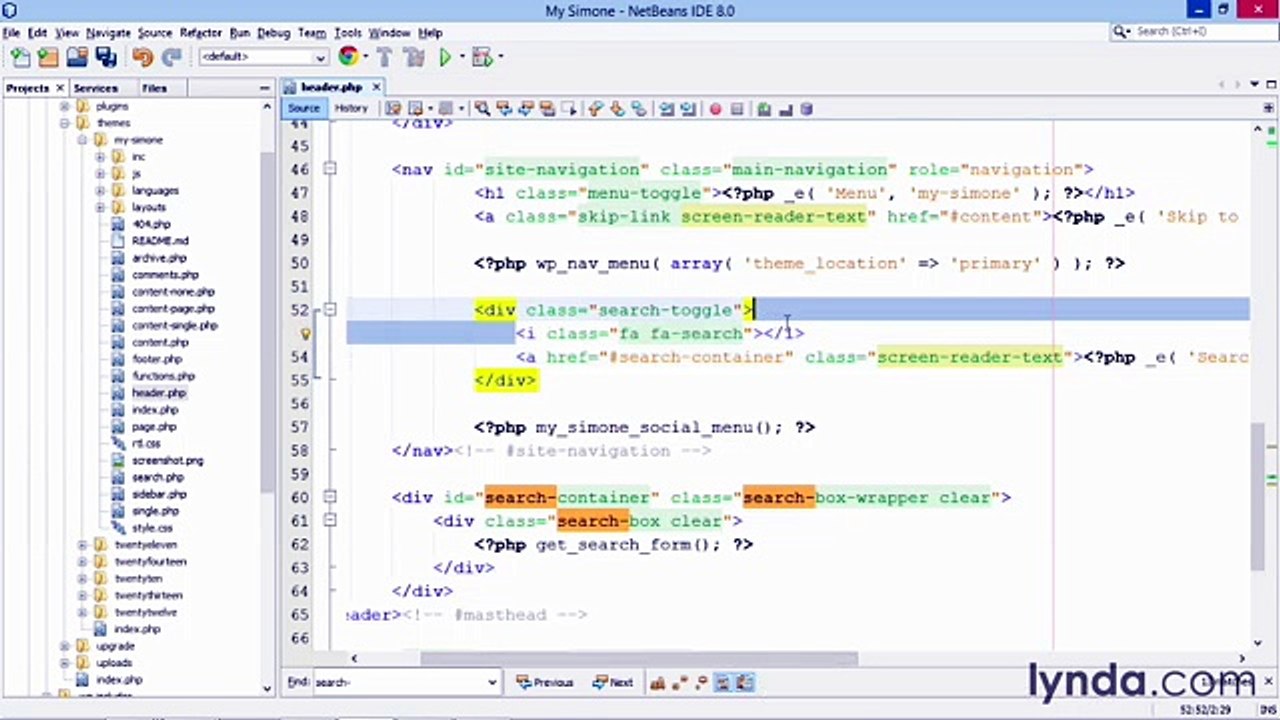The height and width of the screenshot is (720, 1280).
Task: Click the Open Project toolbar icon
Action: pos(76,57)
